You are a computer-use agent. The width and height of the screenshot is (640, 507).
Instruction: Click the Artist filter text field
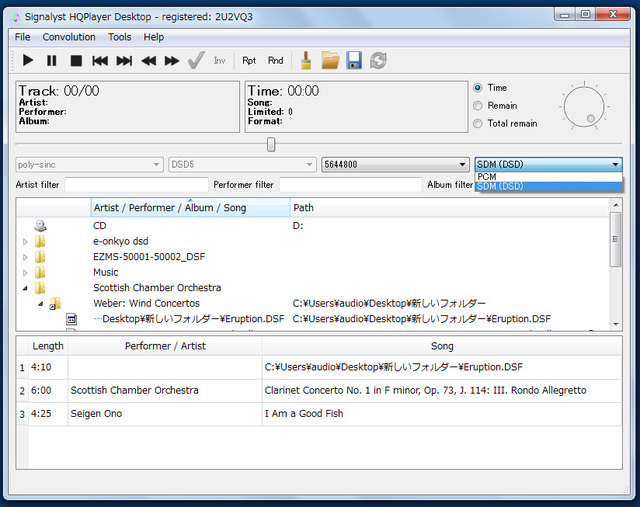pyautogui.click(x=136, y=185)
